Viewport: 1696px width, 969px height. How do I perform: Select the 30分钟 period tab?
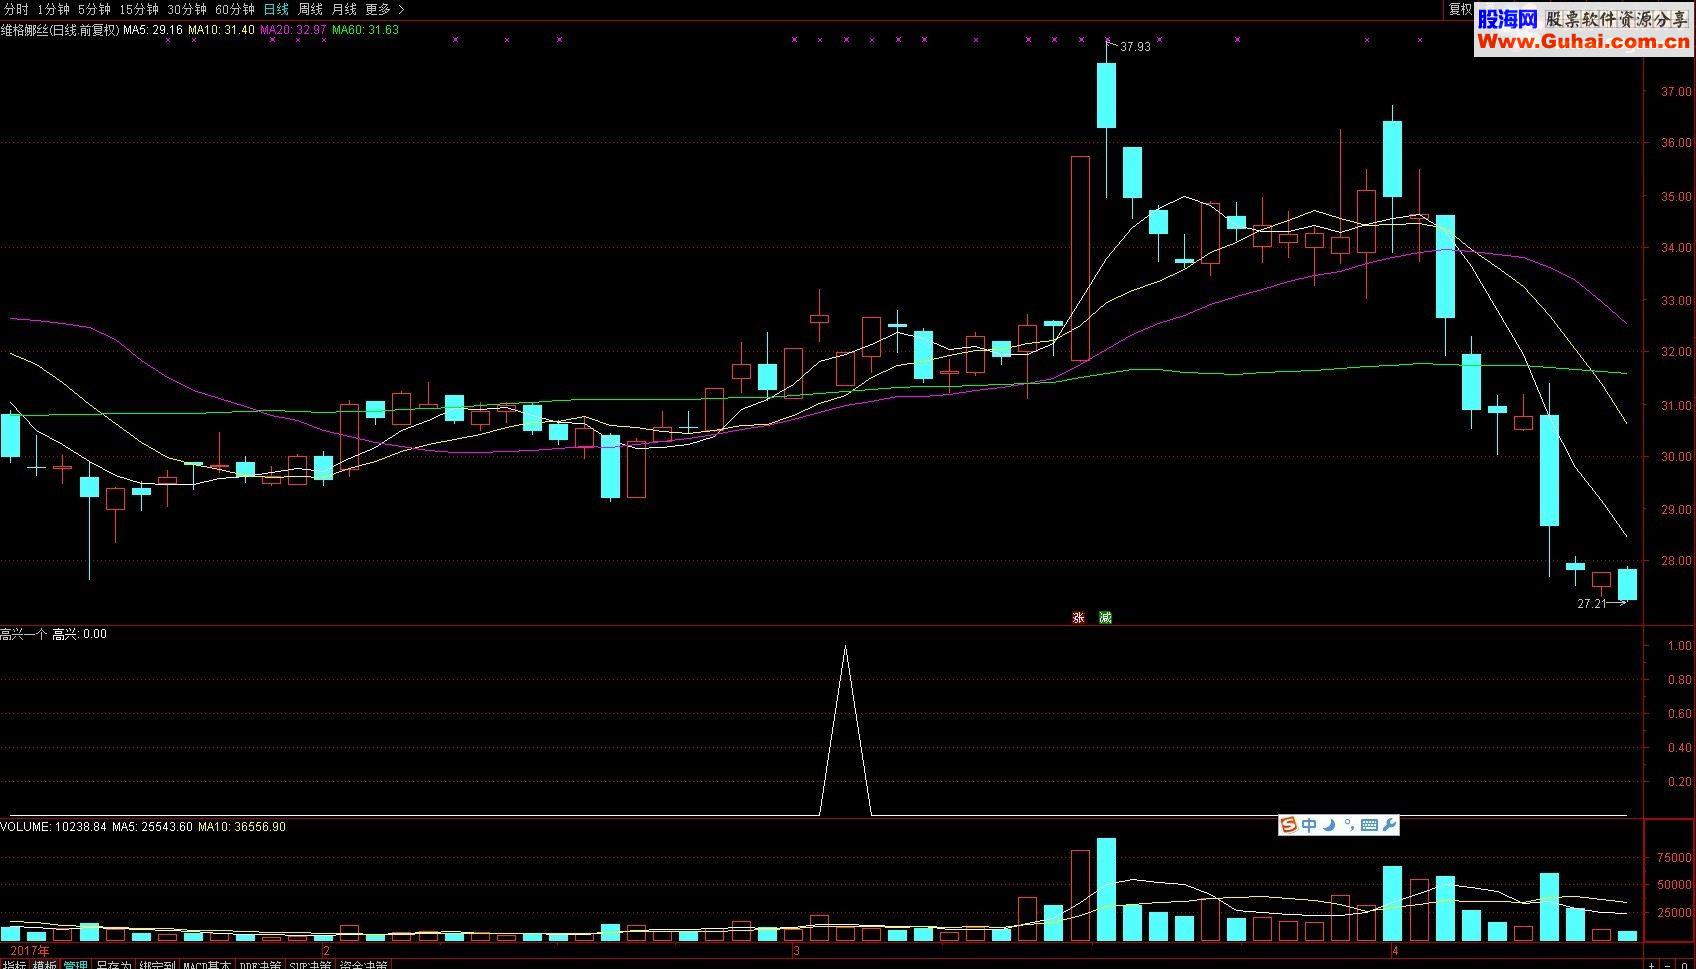pyautogui.click(x=186, y=9)
